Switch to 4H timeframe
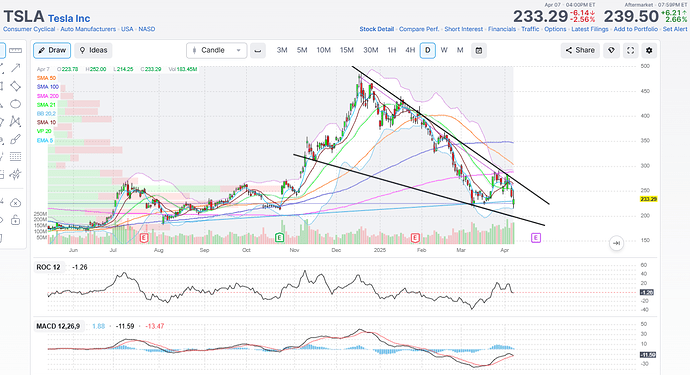This screenshot has width=690, height=375. click(410, 50)
